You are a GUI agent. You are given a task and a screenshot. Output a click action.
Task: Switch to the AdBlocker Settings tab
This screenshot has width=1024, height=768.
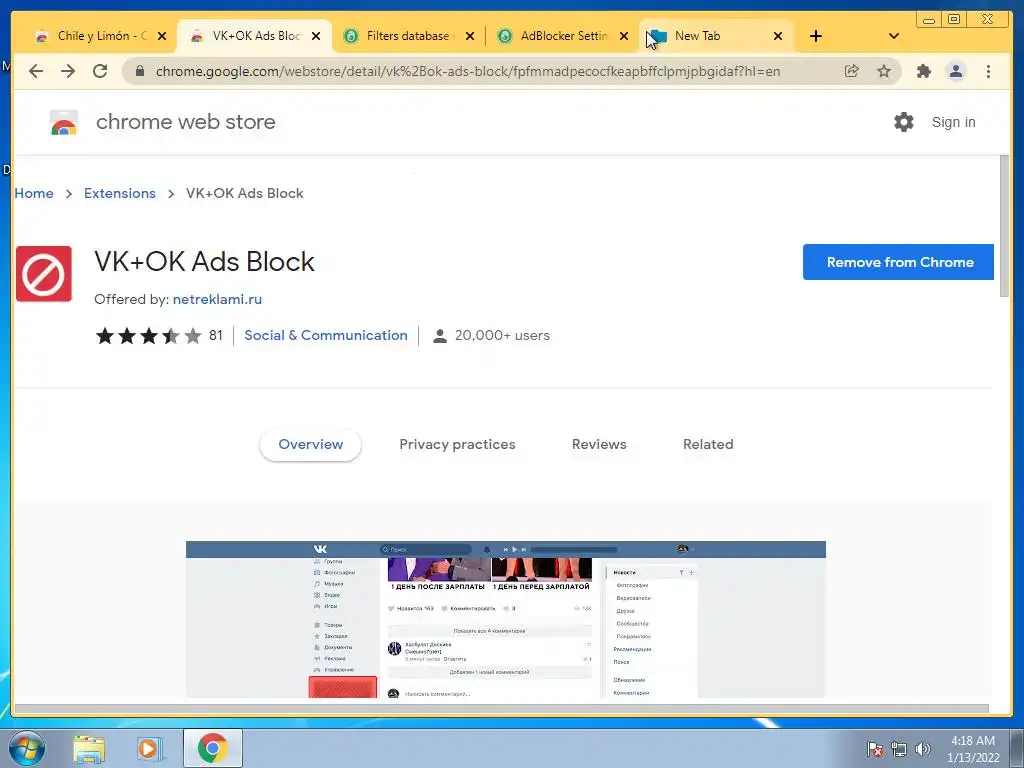(x=562, y=36)
